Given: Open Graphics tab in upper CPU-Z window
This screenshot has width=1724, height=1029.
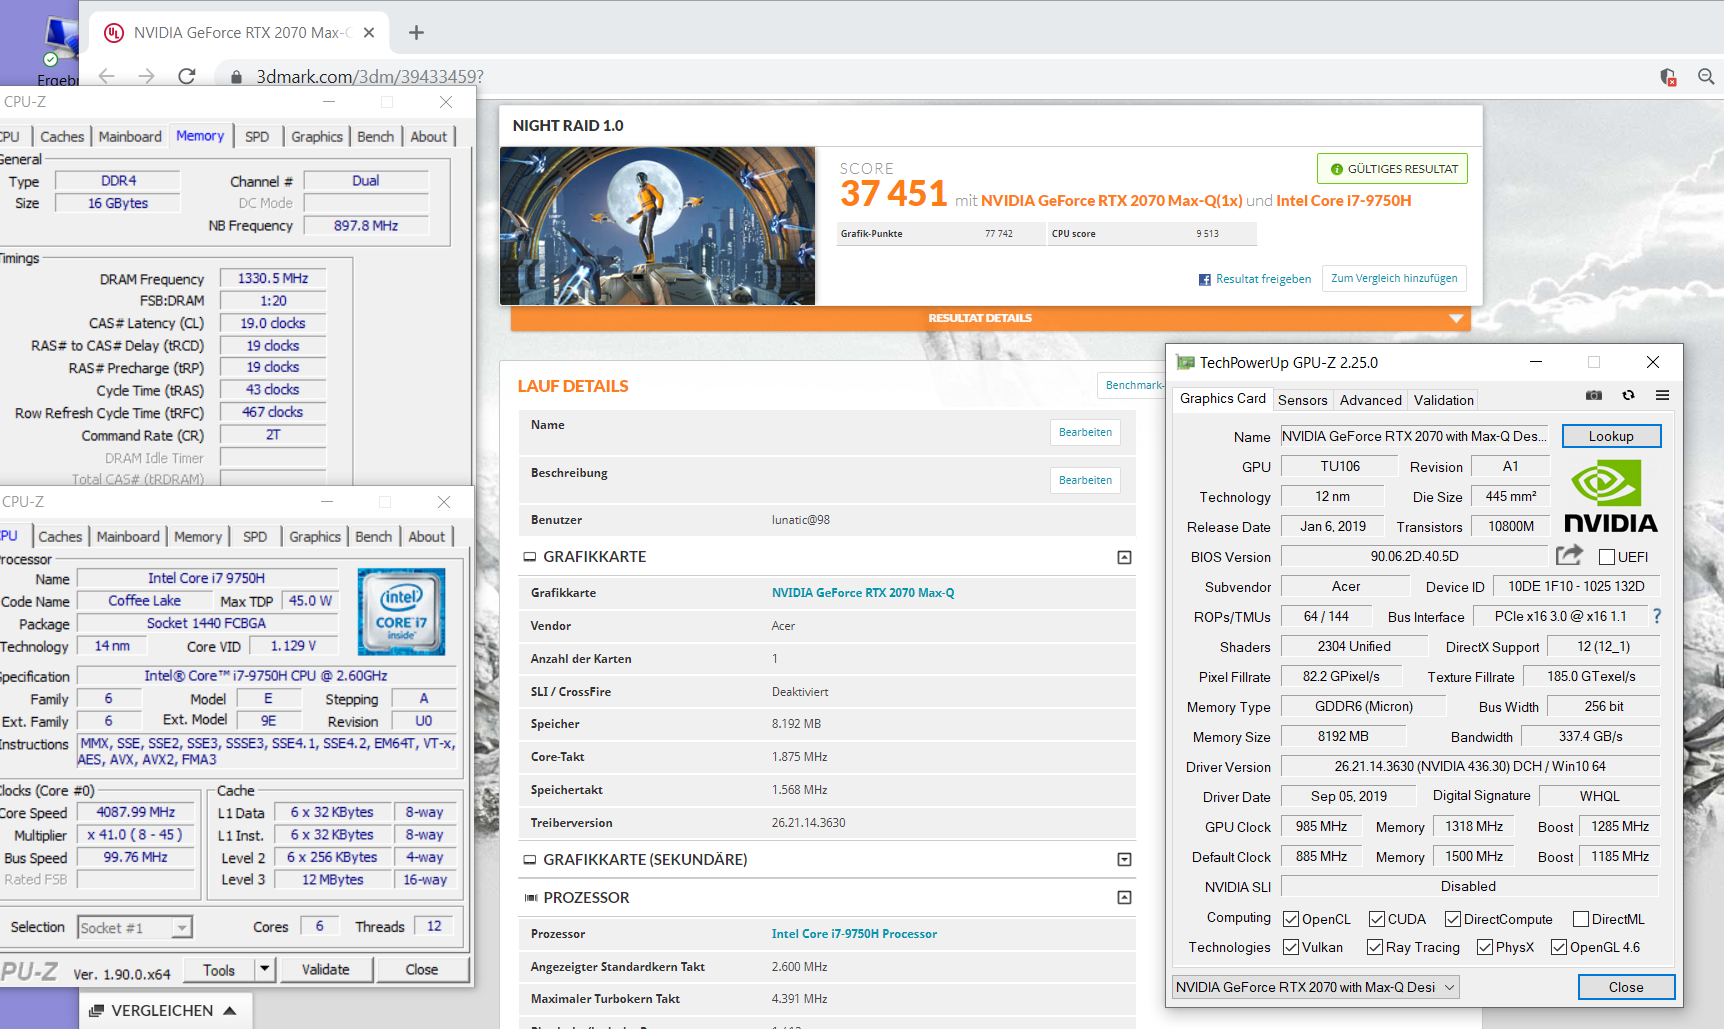Looking at the screenshot, I should [317, 137].
